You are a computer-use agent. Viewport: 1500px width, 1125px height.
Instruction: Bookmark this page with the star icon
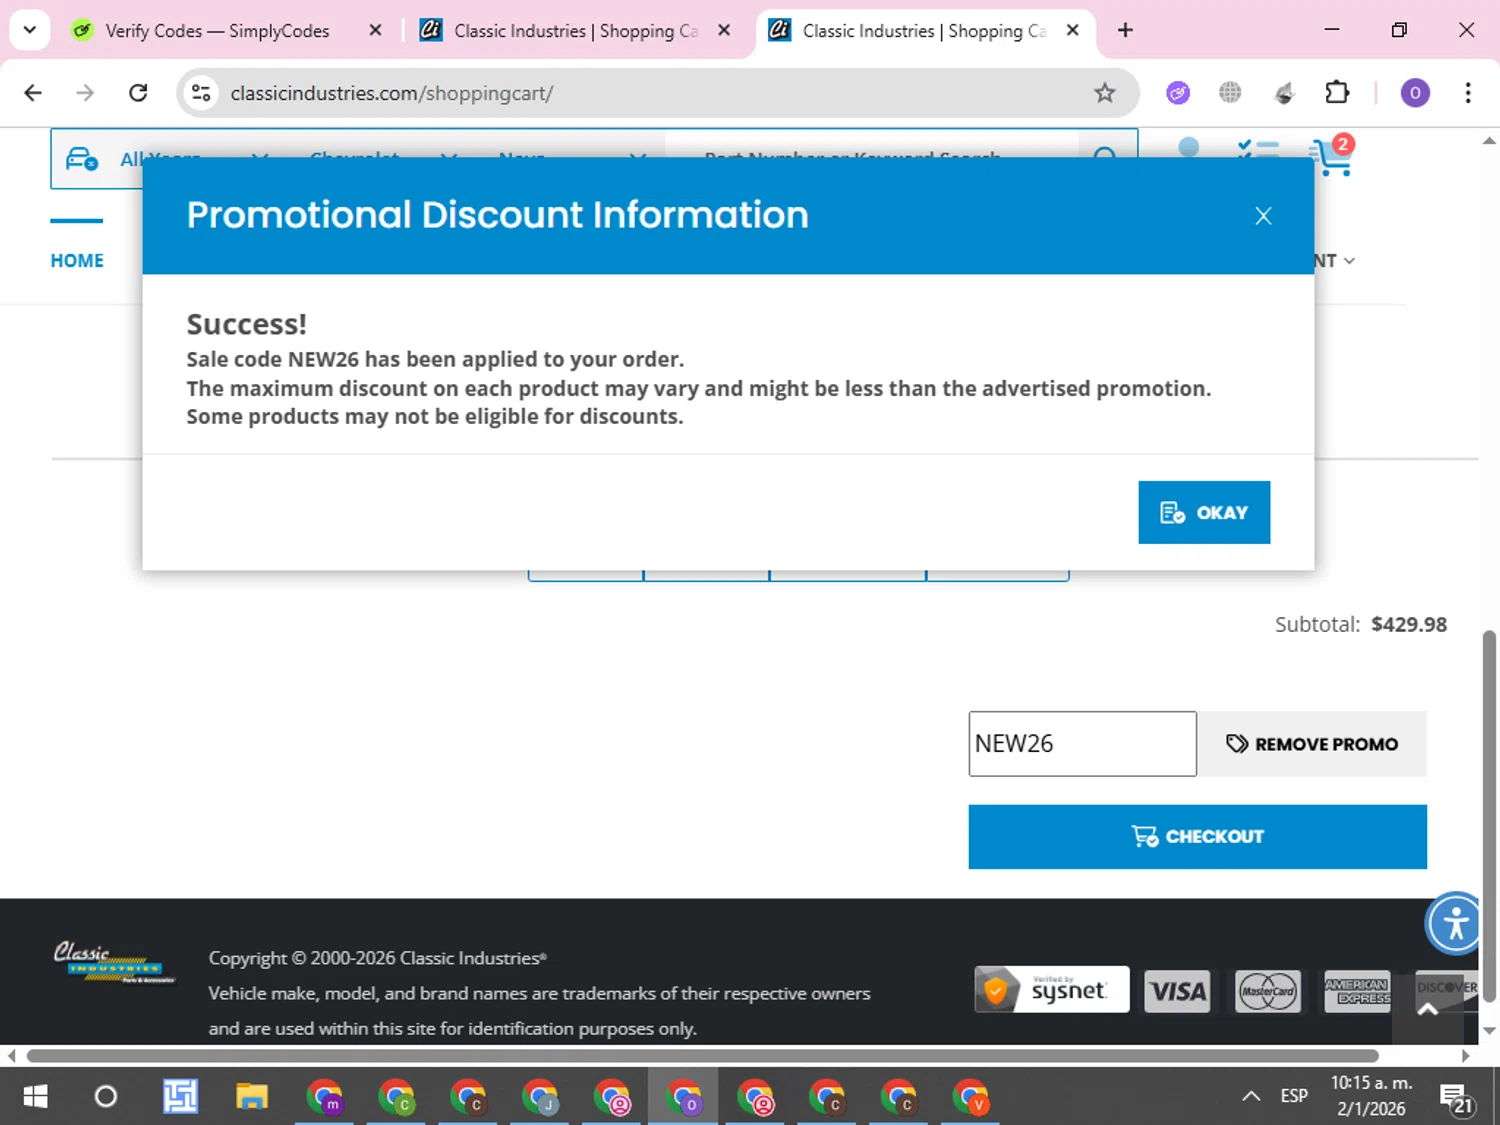[x=1104, y=93]
